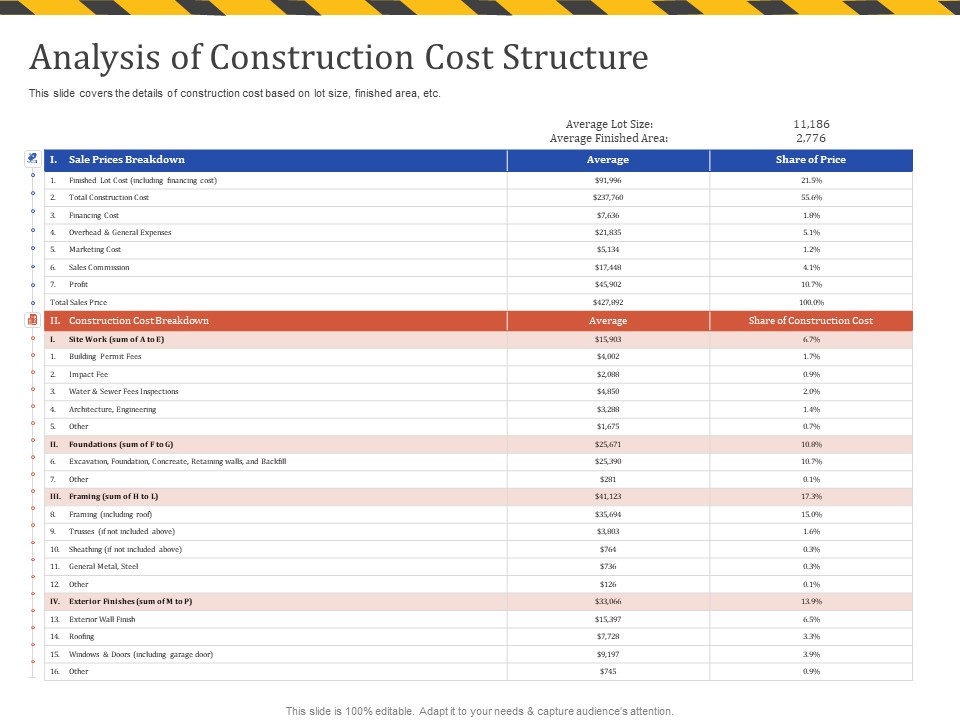Click 'Site Work (sum of A to E)' row

(x=478, y=340)
